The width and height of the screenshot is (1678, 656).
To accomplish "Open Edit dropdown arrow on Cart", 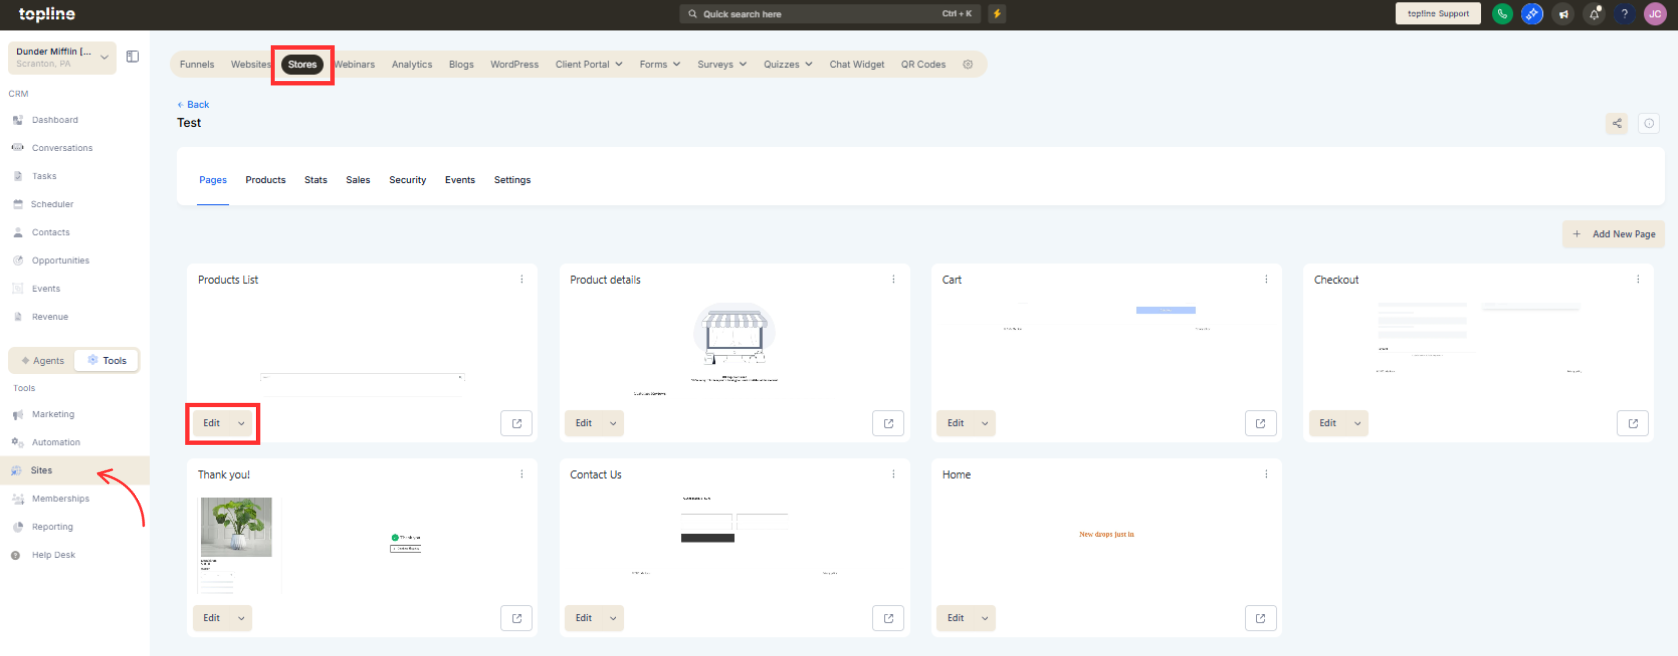I will tap(985, 424).
